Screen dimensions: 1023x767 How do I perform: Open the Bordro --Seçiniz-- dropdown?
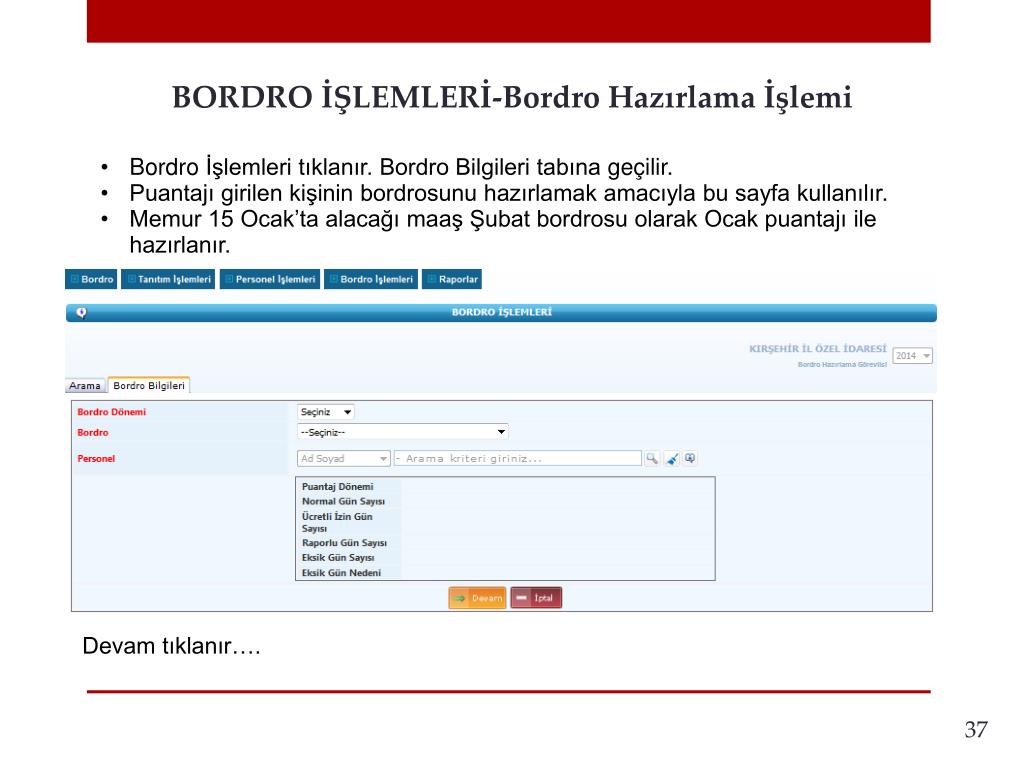(x=403, y=432)
